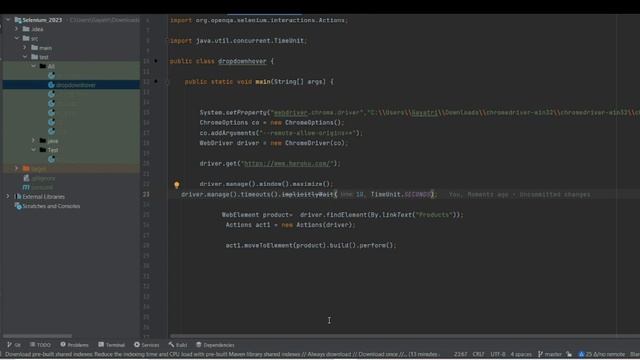Toggle the read-only lock icon
The width and height of the screenshot is (640, 360).
(x=569, y=354)
